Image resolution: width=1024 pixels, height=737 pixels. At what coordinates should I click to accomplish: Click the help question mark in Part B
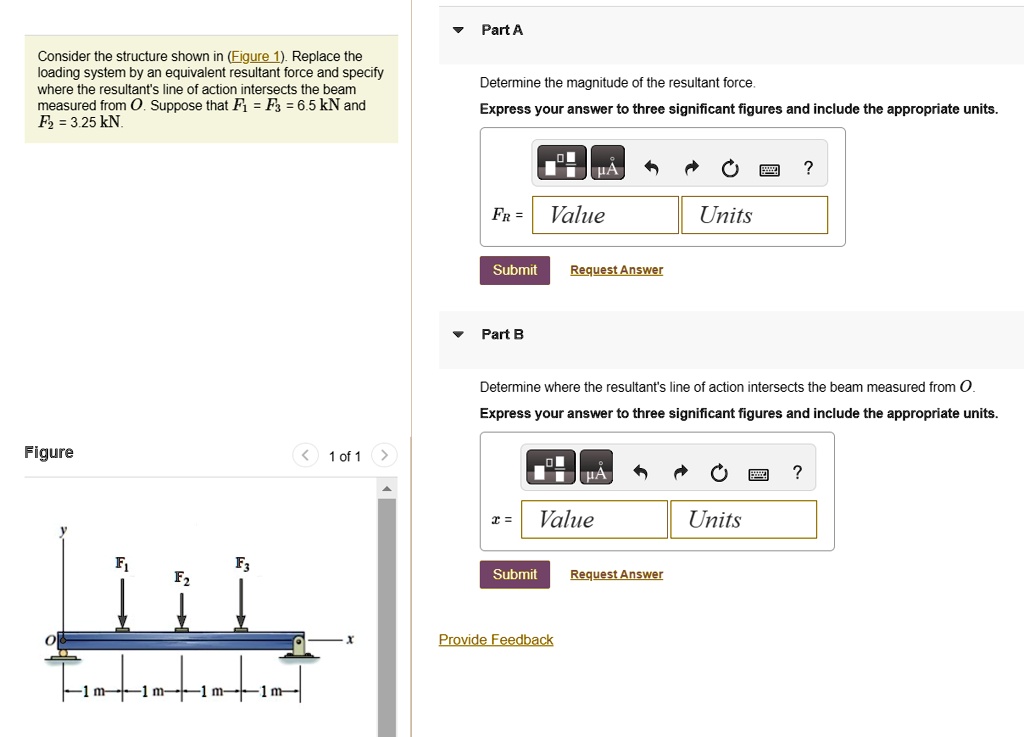[x=796, y=472]
